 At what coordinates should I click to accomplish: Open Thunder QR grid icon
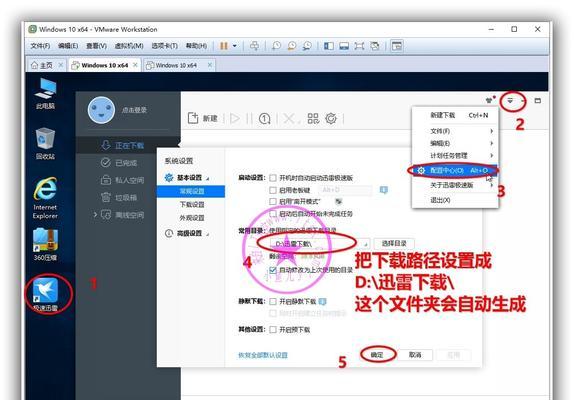click(x=313, y=118)
